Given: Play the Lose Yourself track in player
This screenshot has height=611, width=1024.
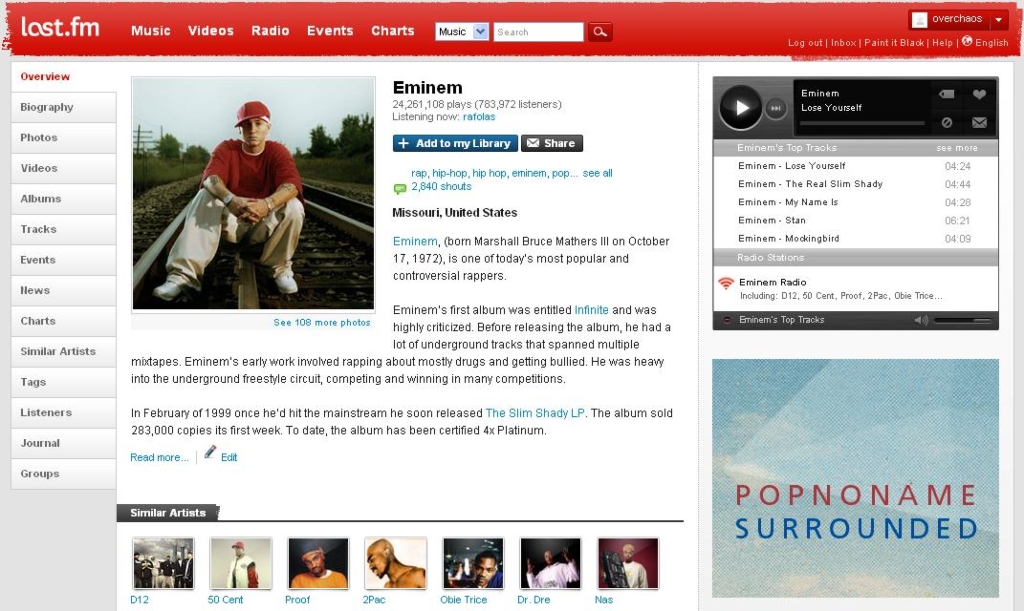Looking at the screenshot, I should [741, 108].
